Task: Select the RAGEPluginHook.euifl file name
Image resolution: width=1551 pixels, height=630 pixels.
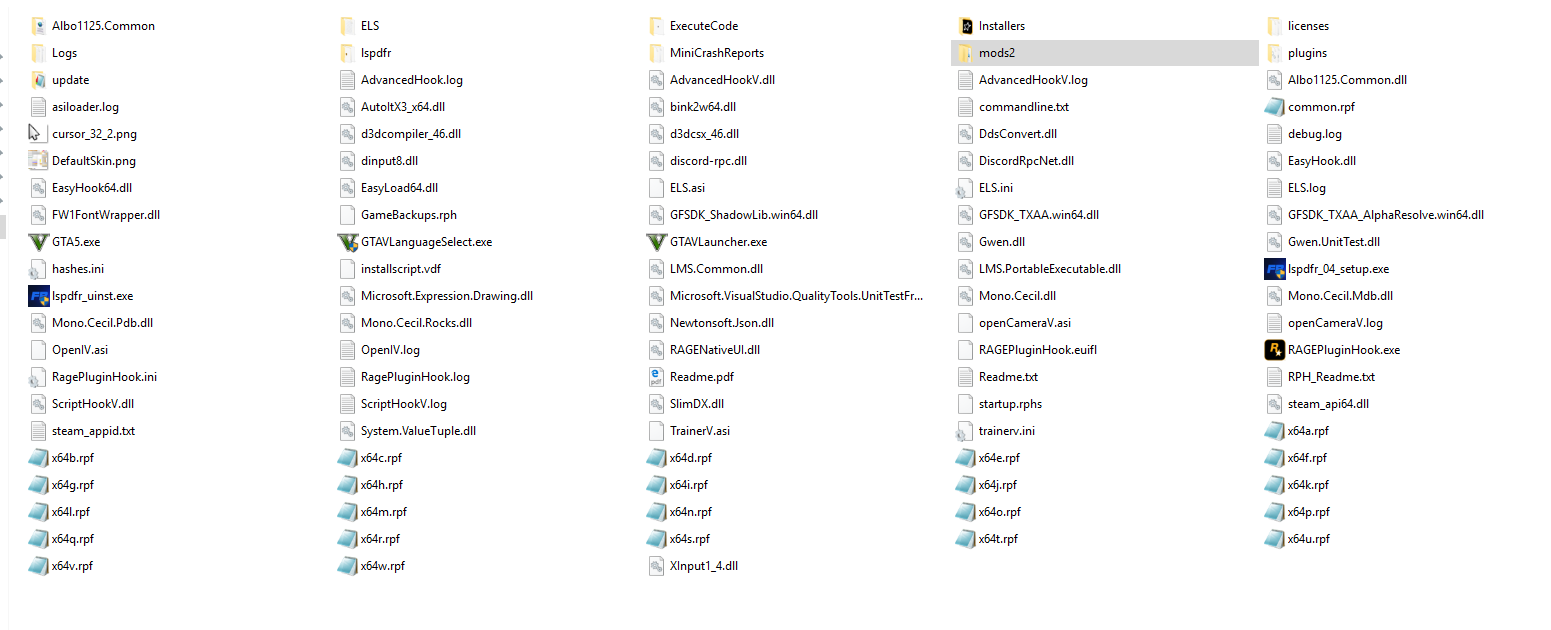Action: (1037, 350)
